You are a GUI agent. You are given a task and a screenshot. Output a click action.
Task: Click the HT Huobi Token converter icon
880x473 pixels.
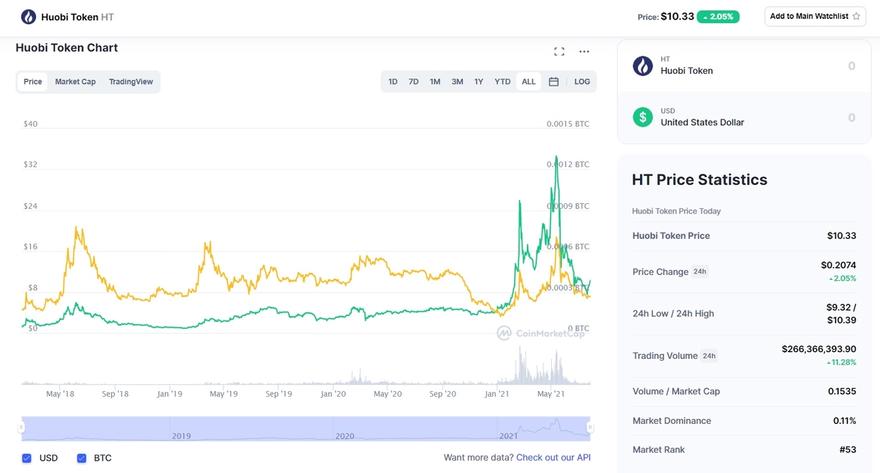click(x=643, y=66)
